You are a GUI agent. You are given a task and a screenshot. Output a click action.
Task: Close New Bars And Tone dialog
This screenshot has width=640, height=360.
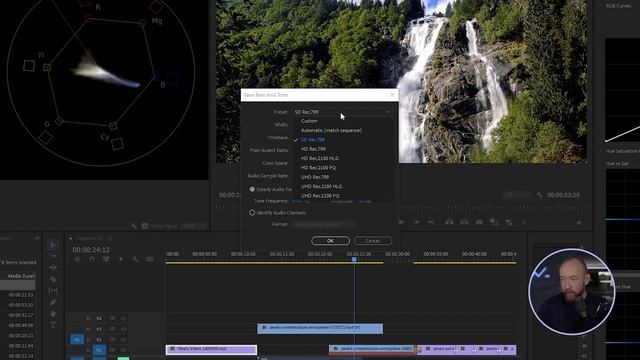tap(392, 95)
